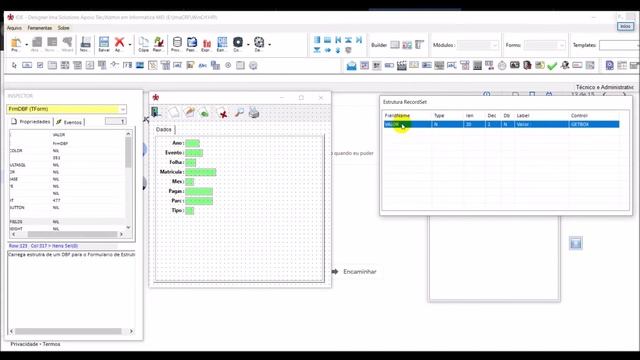Image resolution: width=640 pixels, height=360 pixels.
Task: Click the align left edges icon
Action: click(317, 40)
